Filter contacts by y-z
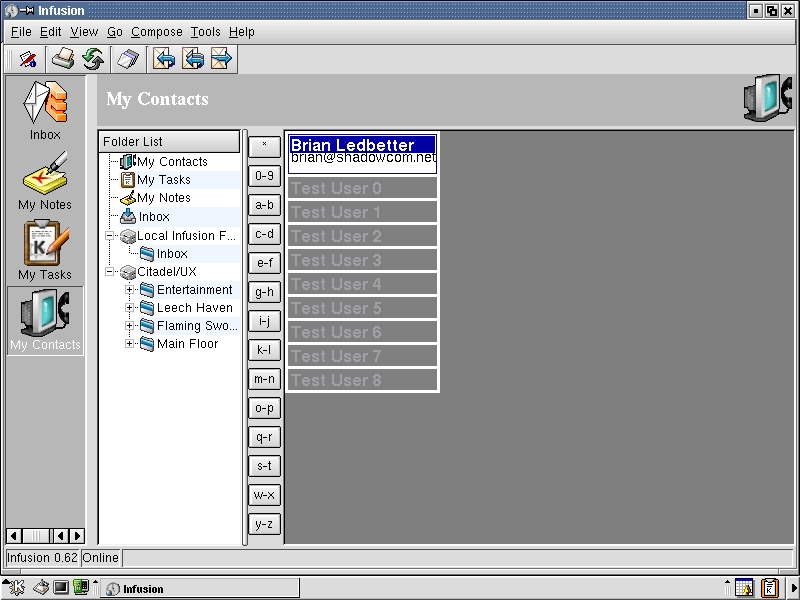Screen dimensions: 800x600 coord(264,524)
